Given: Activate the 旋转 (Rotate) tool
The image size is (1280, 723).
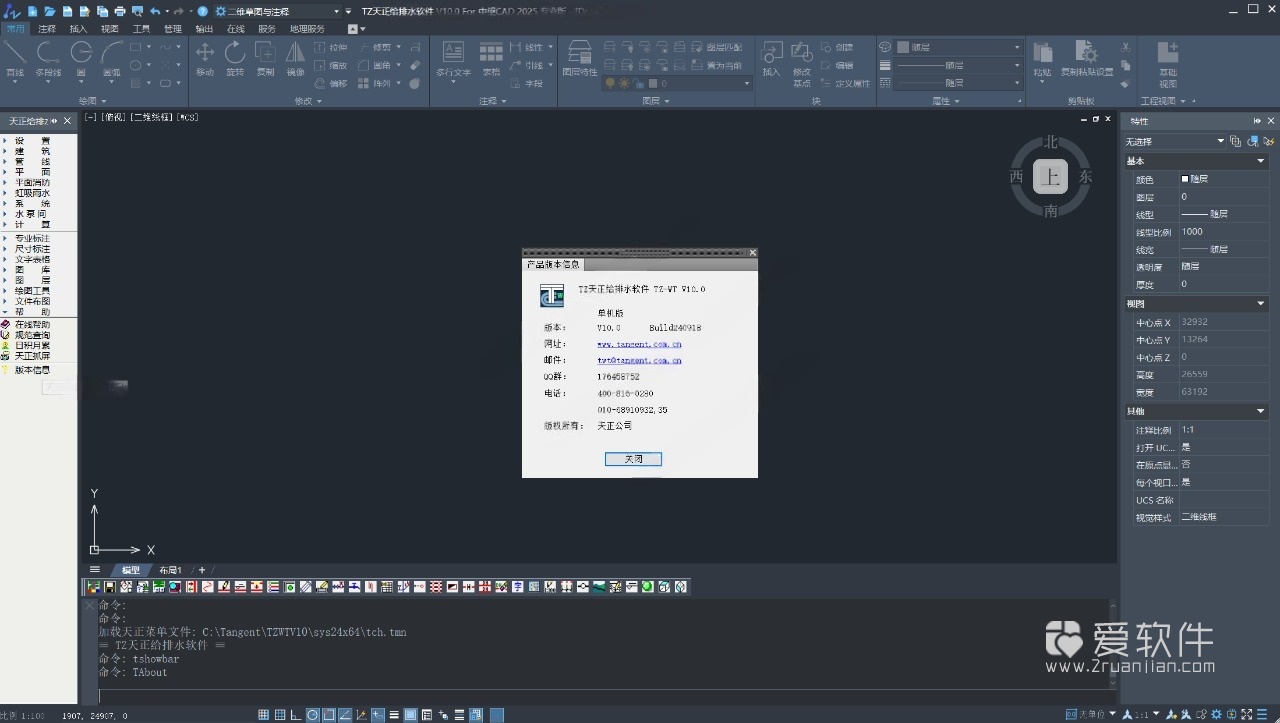Looking at the screenshot, I should click(235, 59).
